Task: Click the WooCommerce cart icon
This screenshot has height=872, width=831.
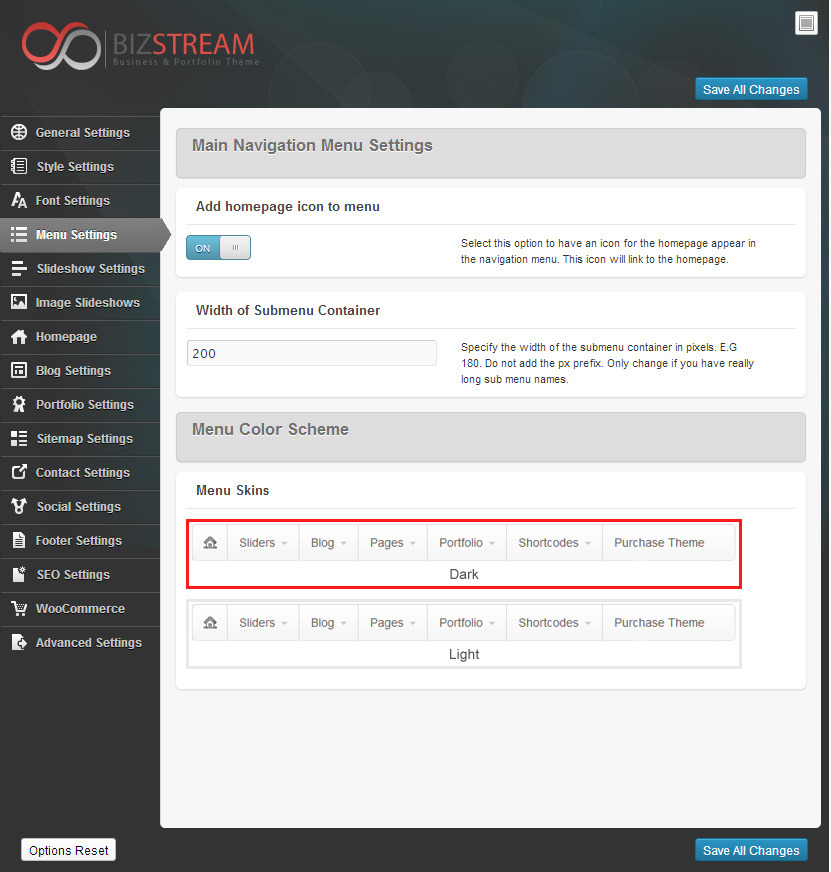Action: [18, 608]
